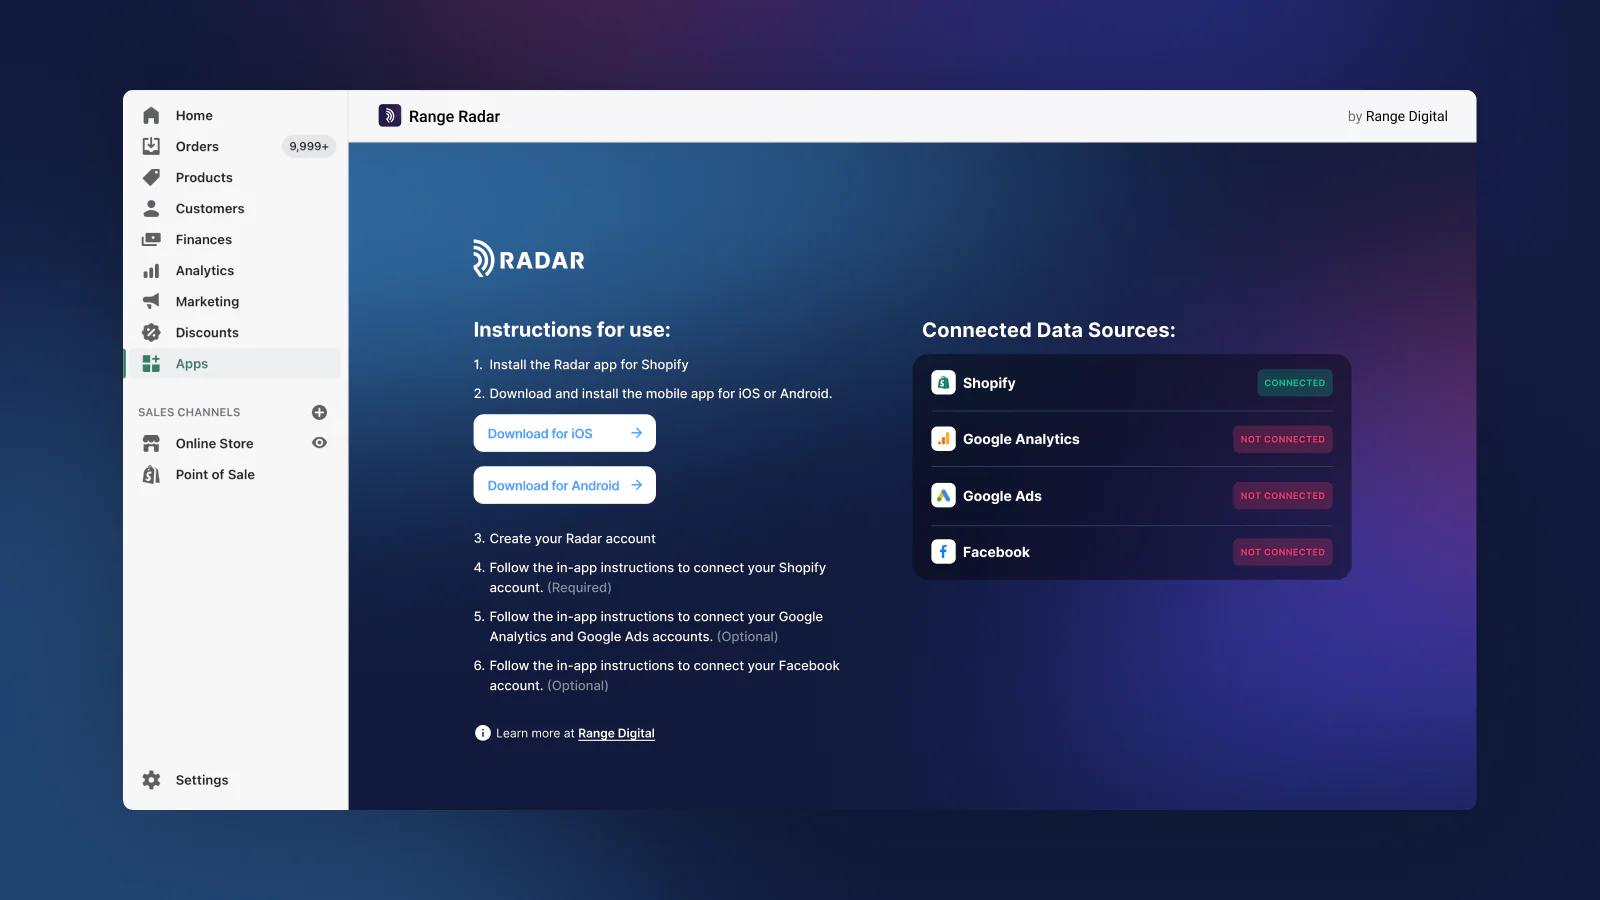1600x900 pixels.
Task: Click the Facebook source icon
Action: point(943,552)
